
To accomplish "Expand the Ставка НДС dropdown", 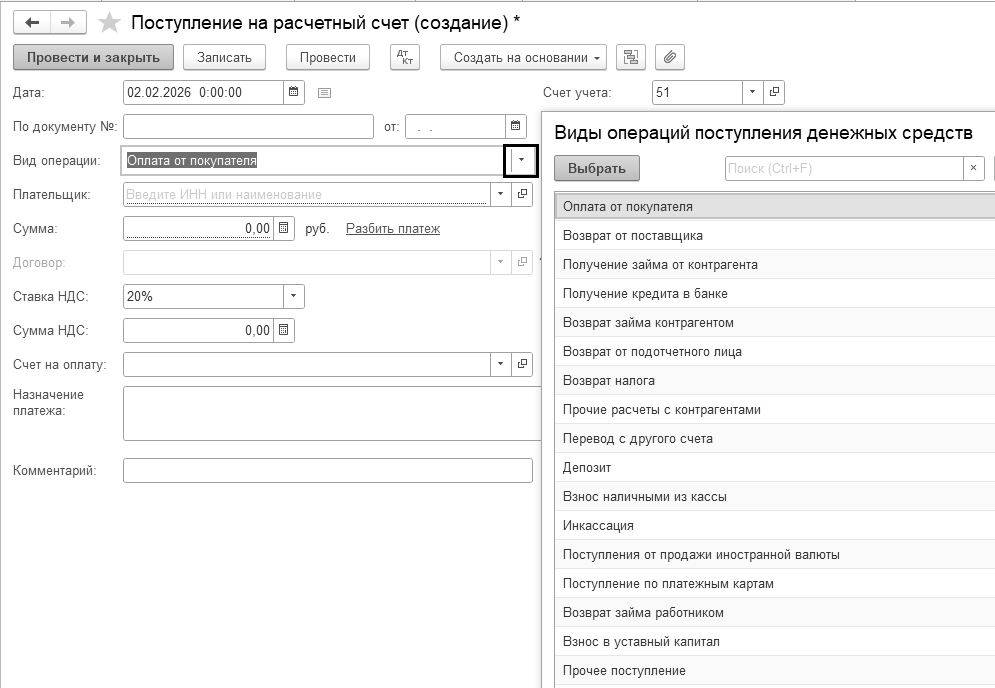I will 293,296.
